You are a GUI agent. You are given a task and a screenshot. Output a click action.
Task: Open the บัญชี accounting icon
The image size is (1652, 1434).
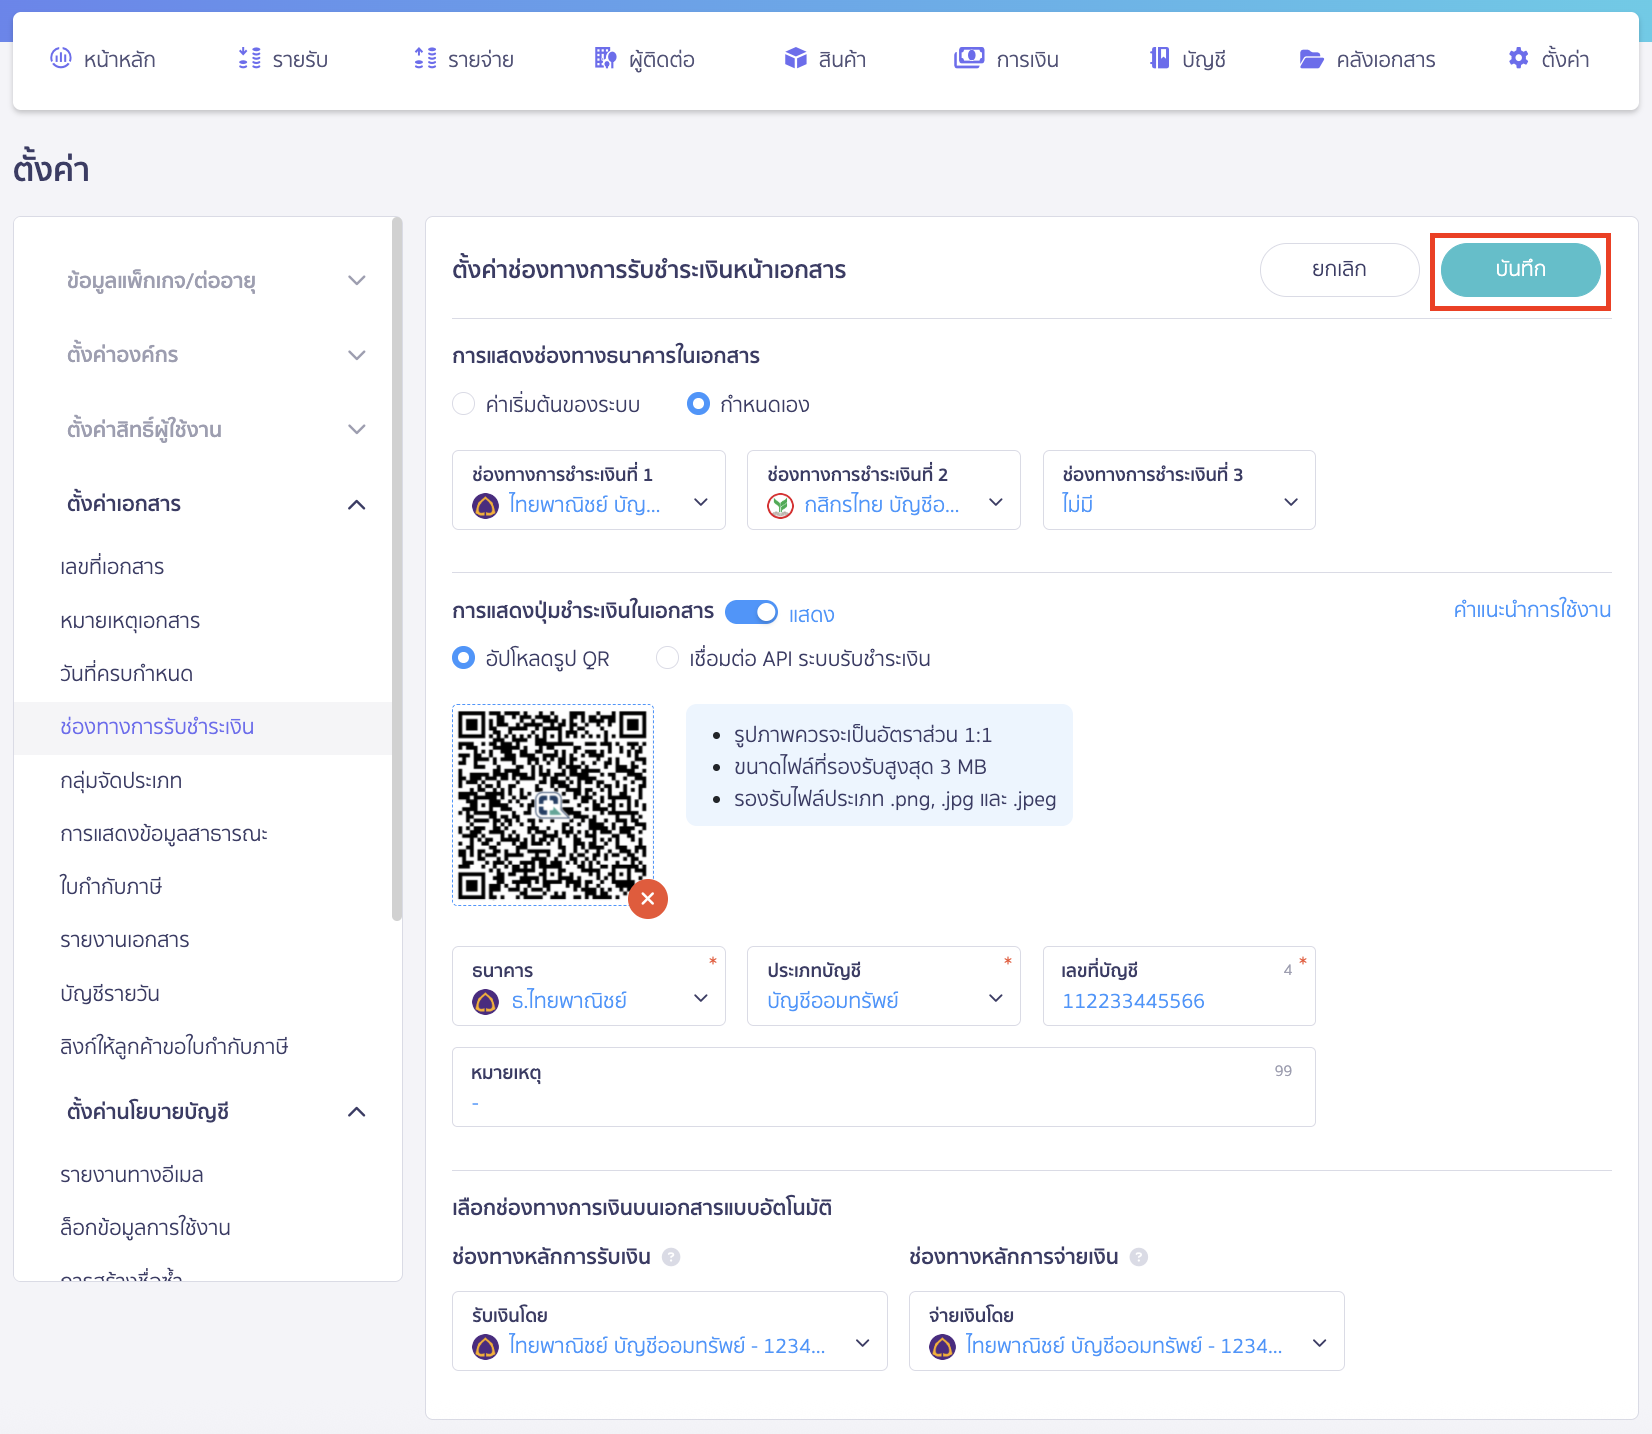click(1158, 58)
